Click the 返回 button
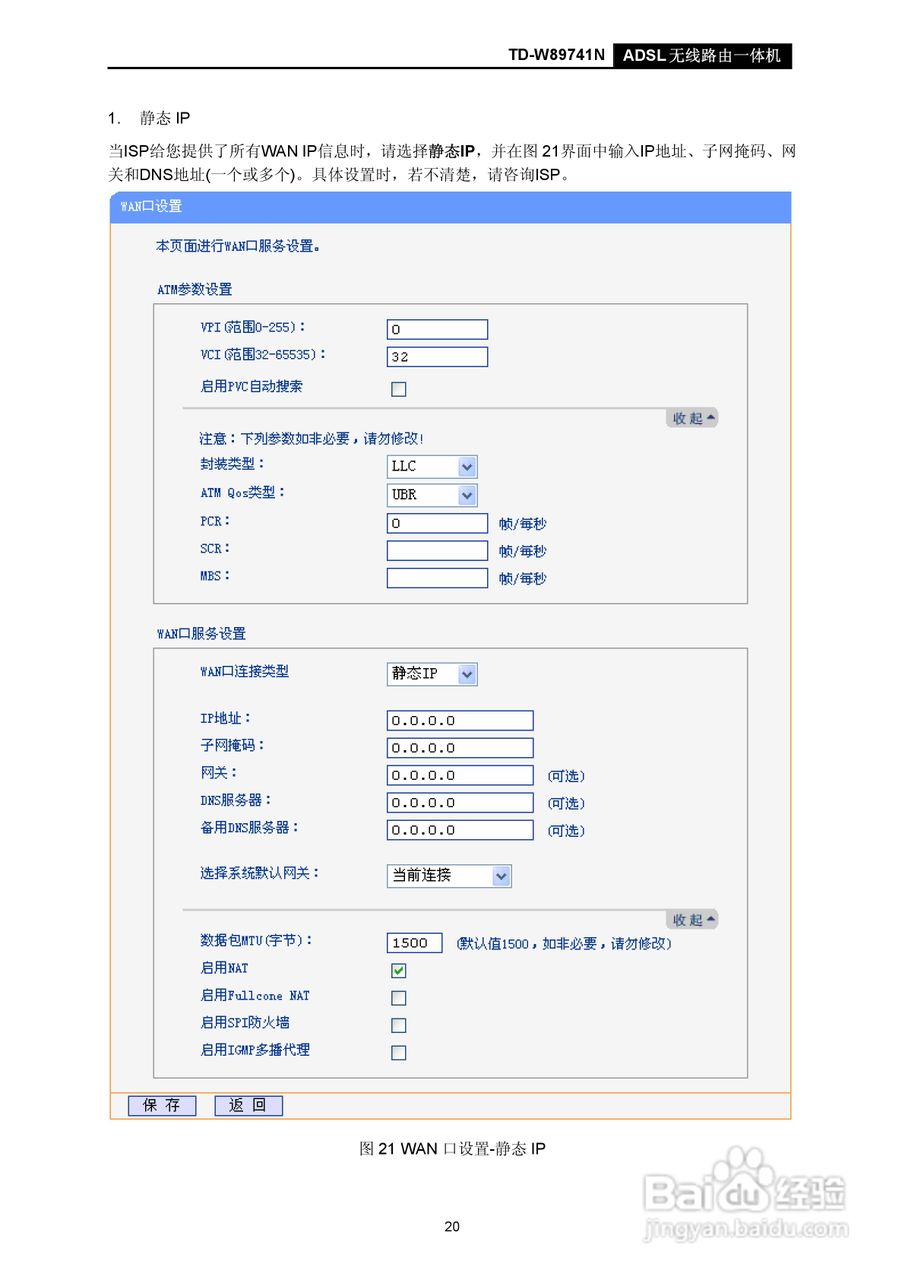 (x=248, y=1106)
